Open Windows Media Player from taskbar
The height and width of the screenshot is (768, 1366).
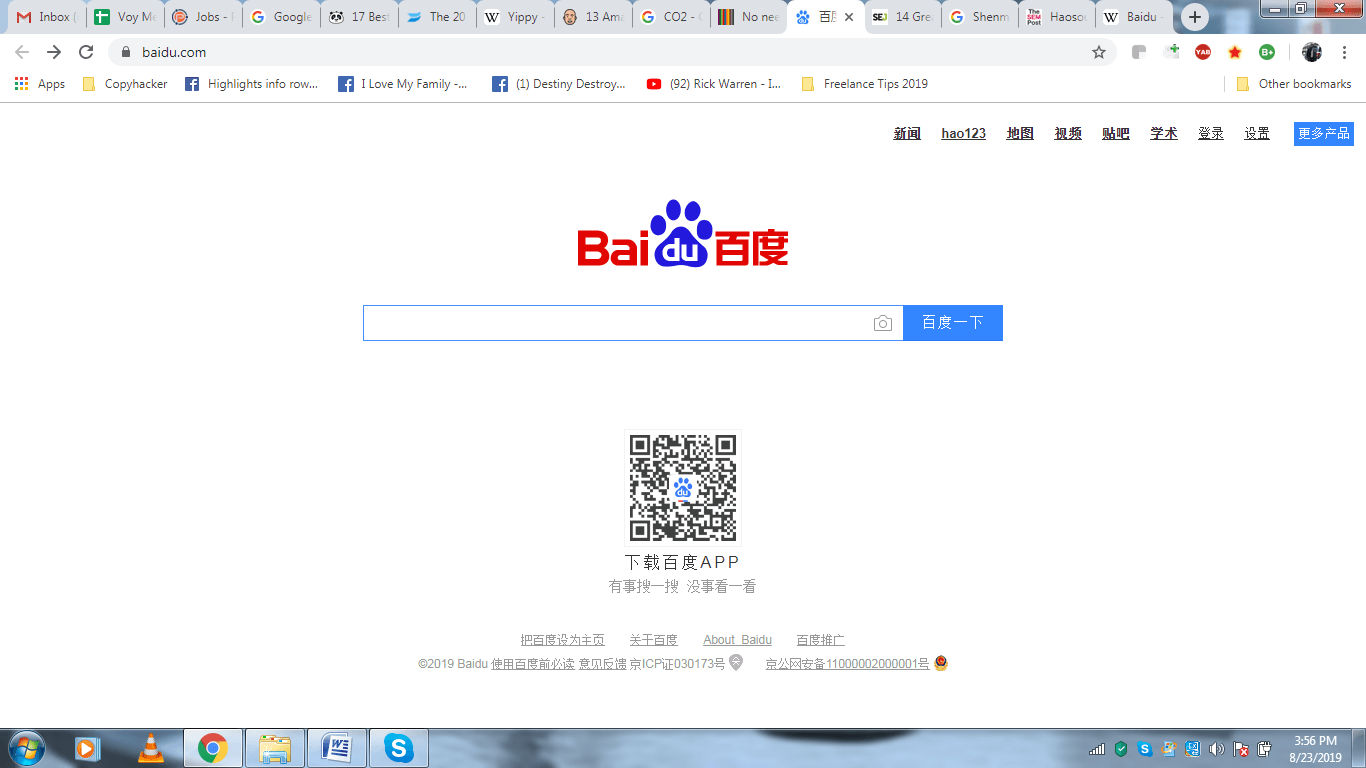coord(88,748)
